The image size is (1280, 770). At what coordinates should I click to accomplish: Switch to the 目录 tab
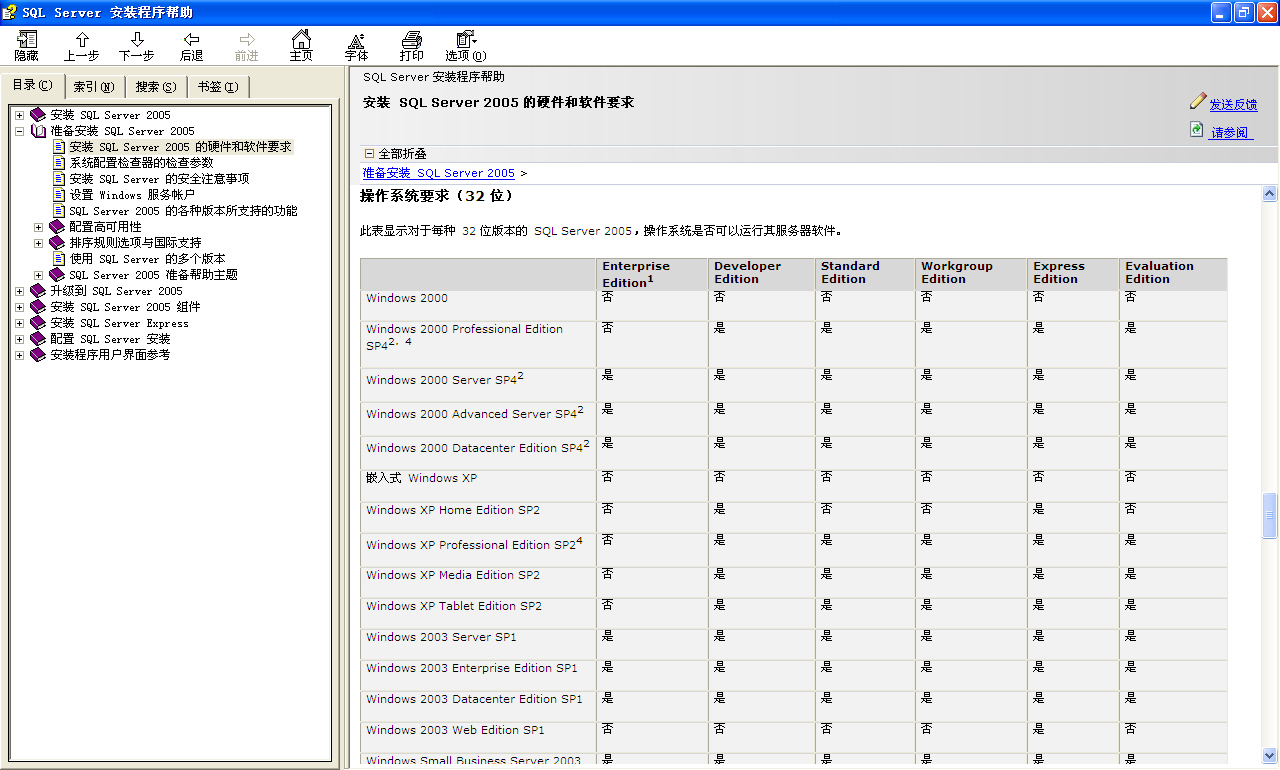click(x=33, y=85)
